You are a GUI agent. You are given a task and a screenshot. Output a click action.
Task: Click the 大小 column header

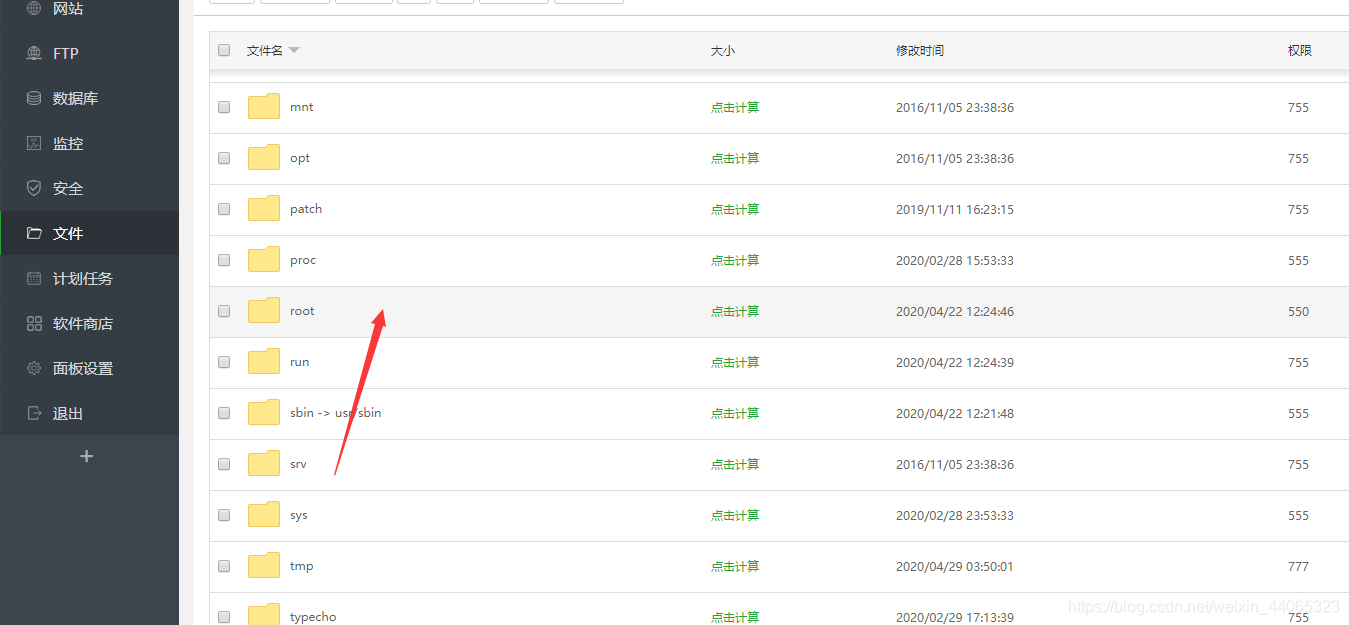(723, 50)
